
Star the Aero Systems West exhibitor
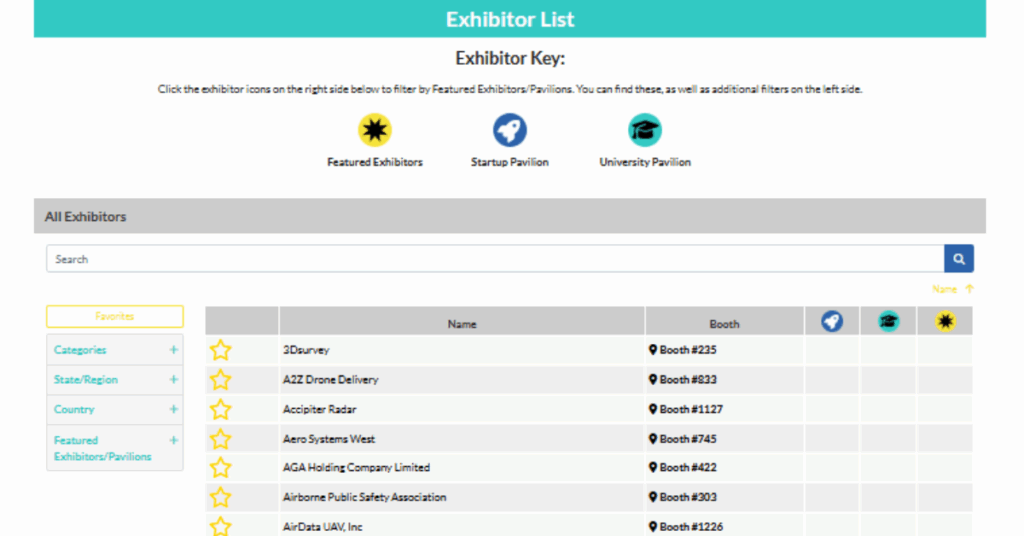tap(221, 439)
